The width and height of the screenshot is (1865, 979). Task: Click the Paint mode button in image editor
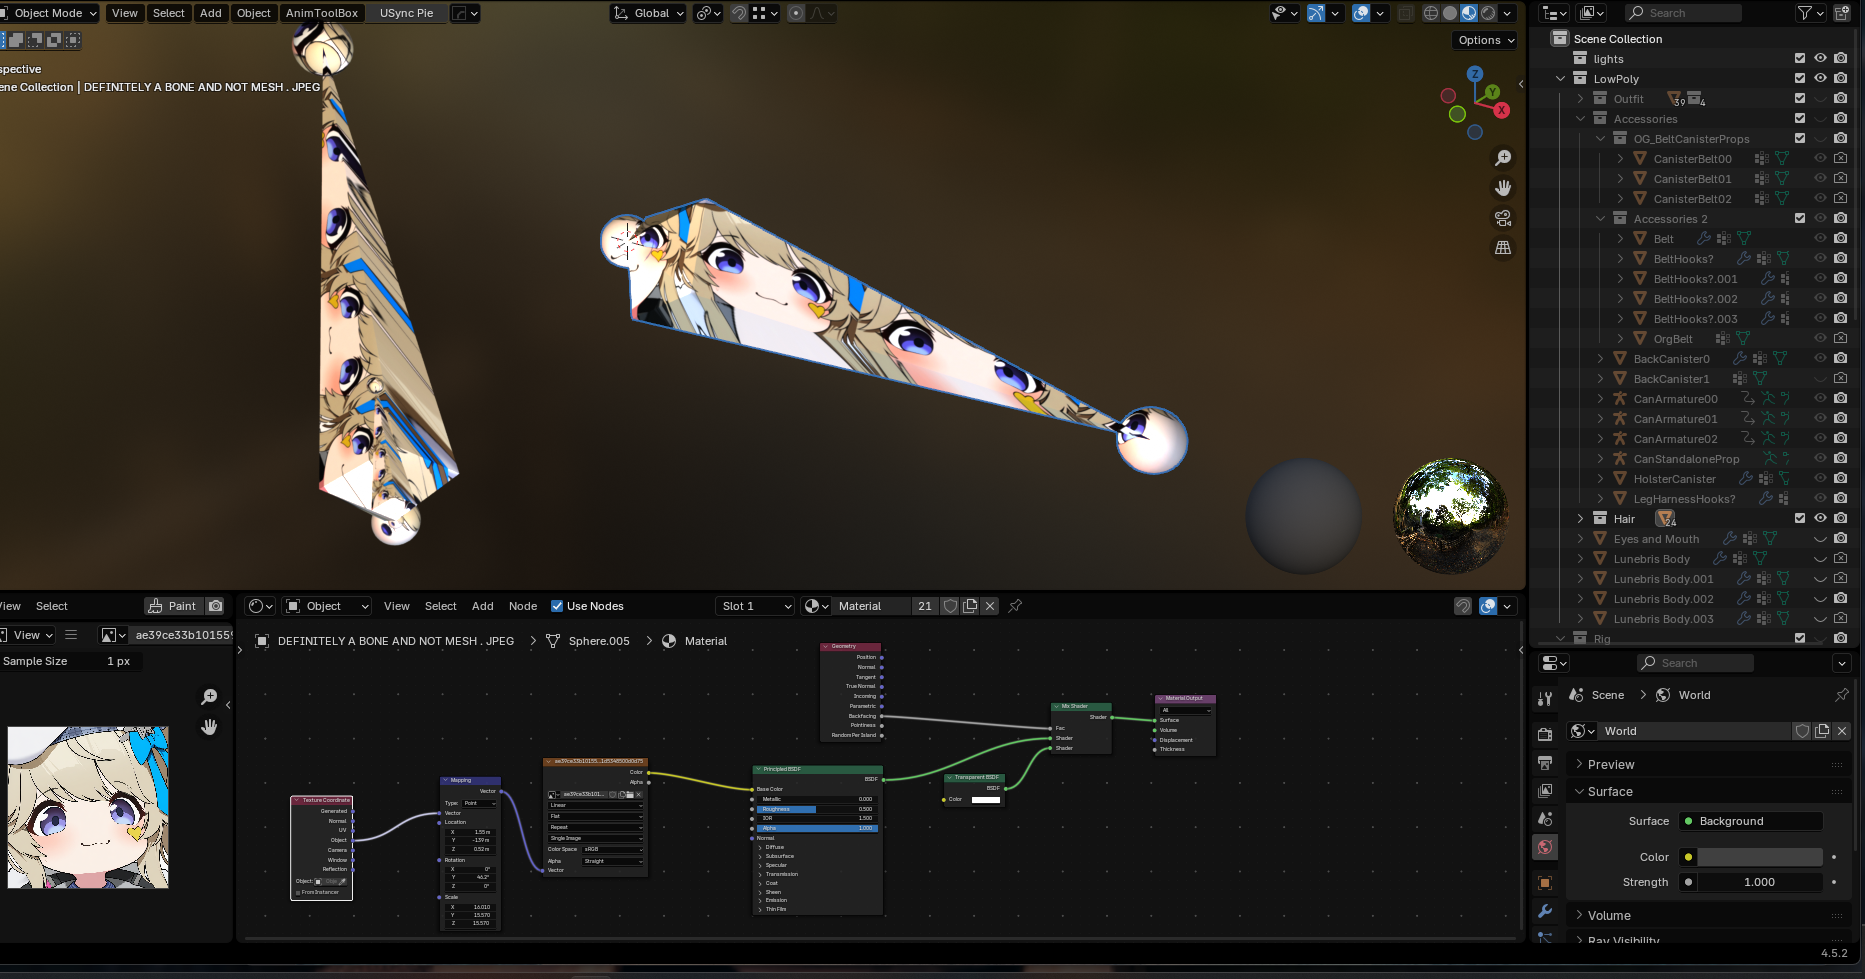click(172, 606)
